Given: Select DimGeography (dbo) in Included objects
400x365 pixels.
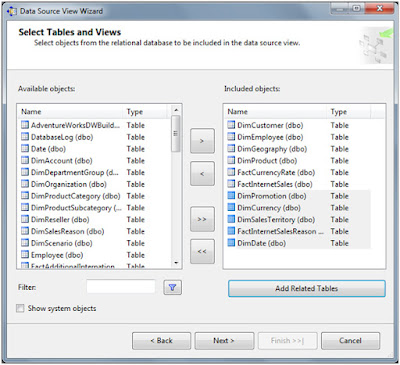Looking at the screenshot, I should tap(272, 149).
